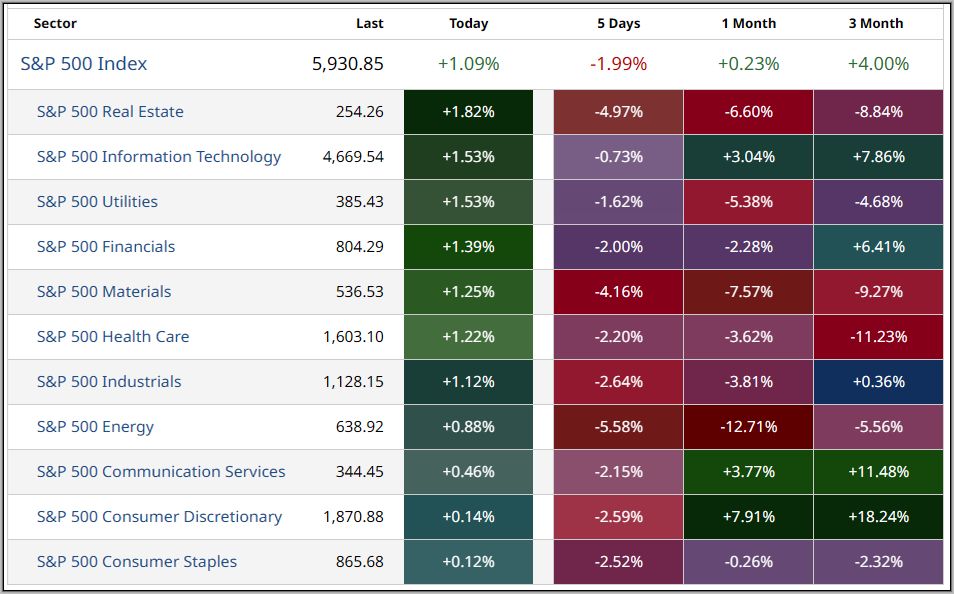Click Consumer Discretionary +18.24% 3 Month cell

click(877, 517)
